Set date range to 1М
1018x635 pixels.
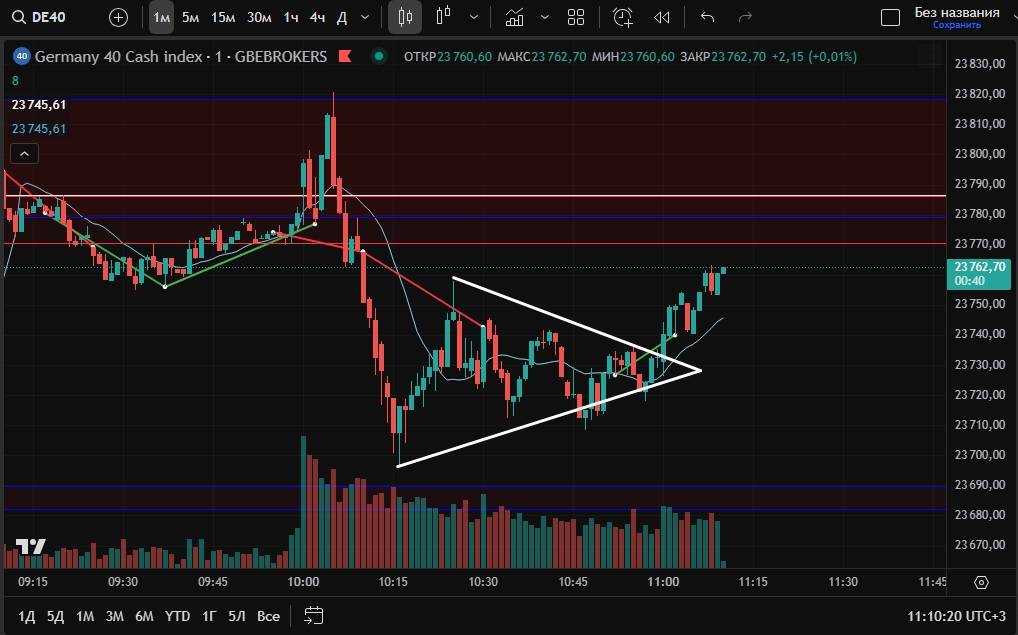pos(85,616)
